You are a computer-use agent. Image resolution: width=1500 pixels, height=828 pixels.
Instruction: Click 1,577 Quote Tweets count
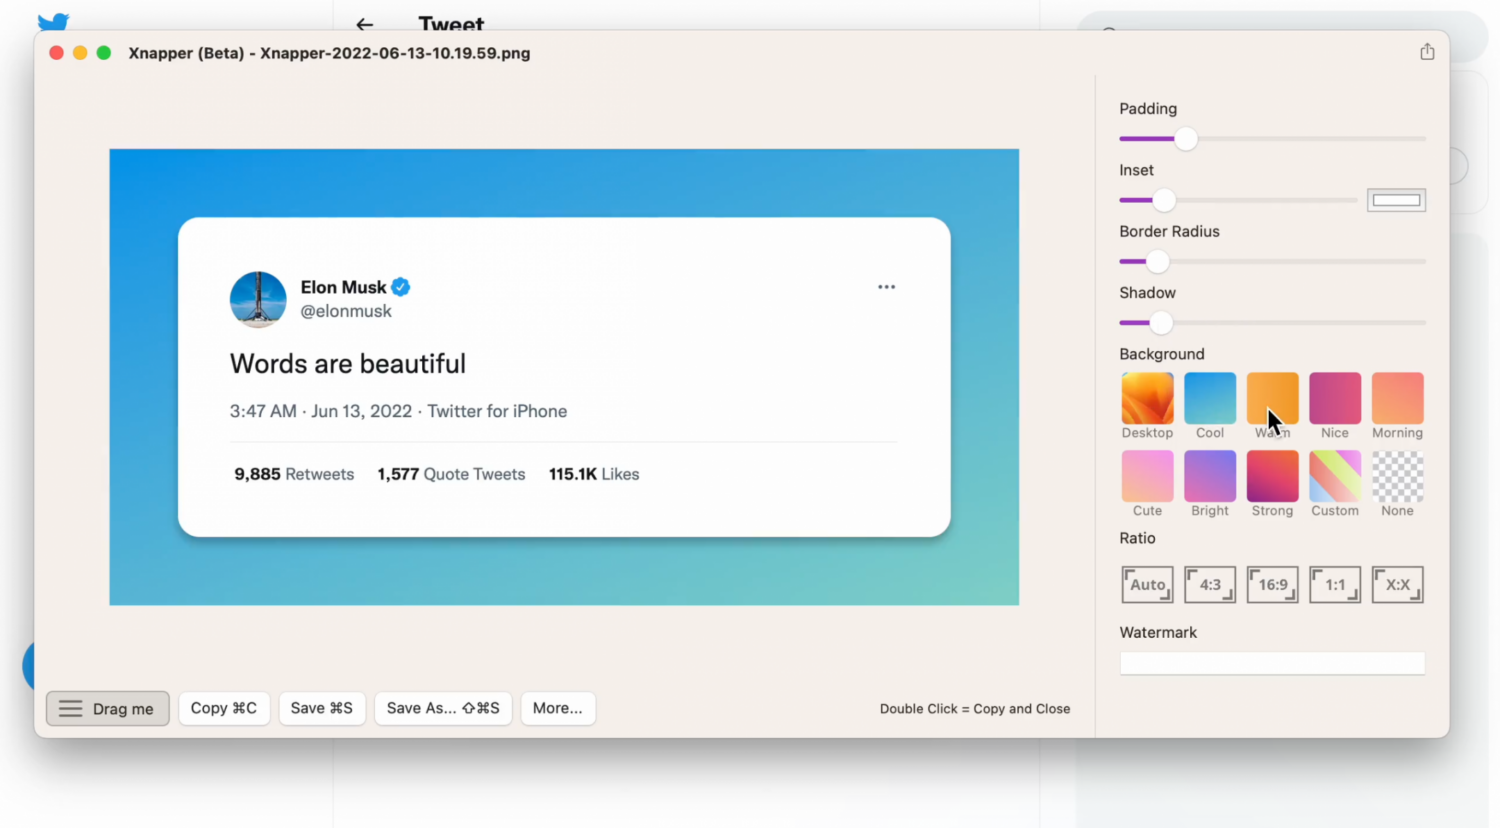pos(451,474)
